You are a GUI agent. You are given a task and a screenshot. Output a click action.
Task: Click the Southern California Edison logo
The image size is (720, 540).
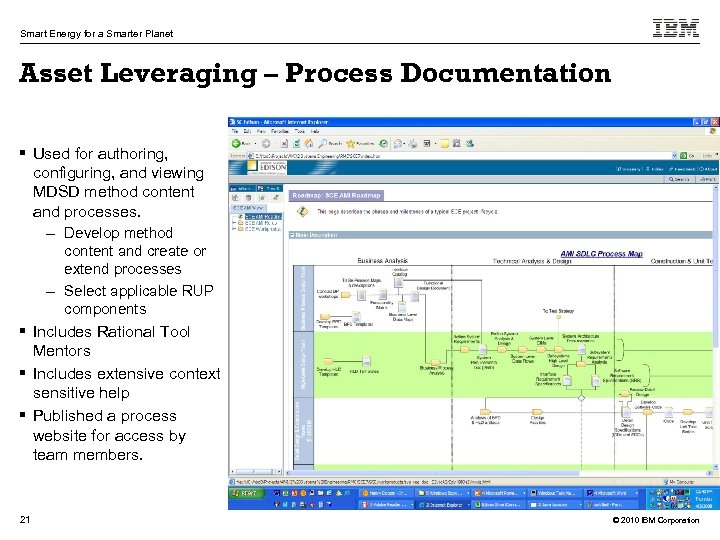pyautogui.click(x=267, y=167)
